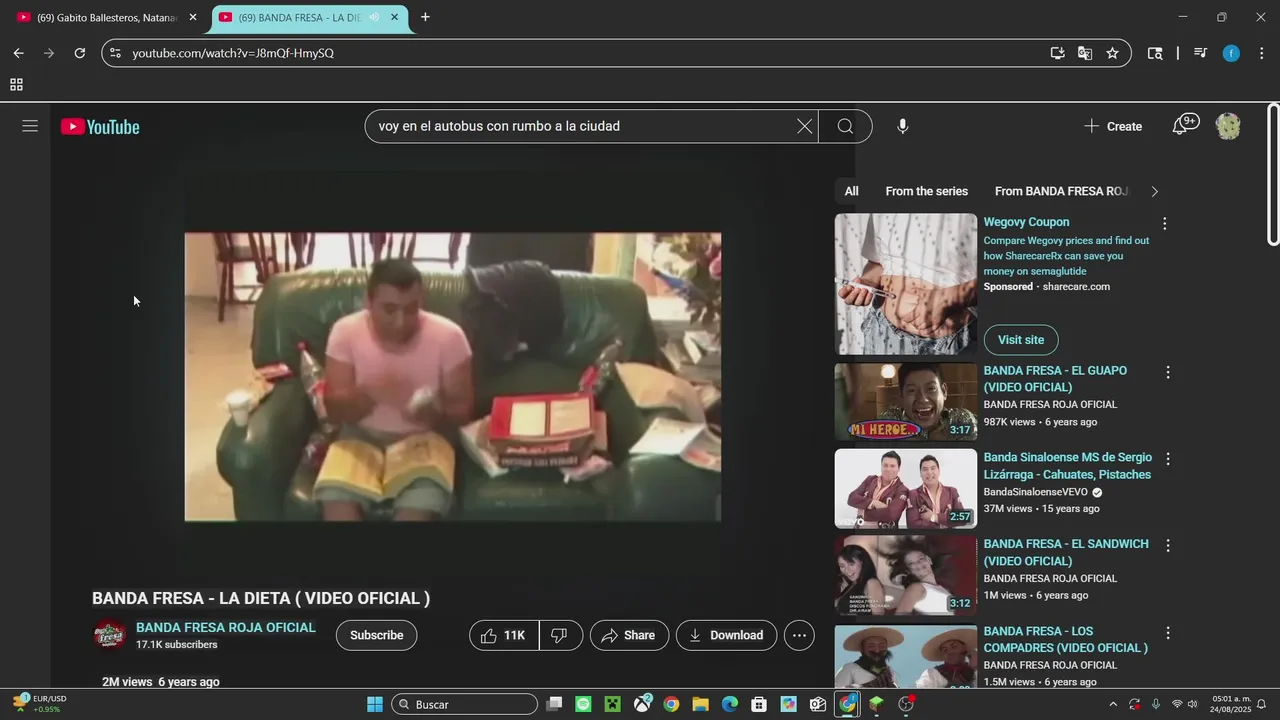The image size is (1280, 720).
Task: Open options for EL GUAPO video
Action: tap(1167, 372)
